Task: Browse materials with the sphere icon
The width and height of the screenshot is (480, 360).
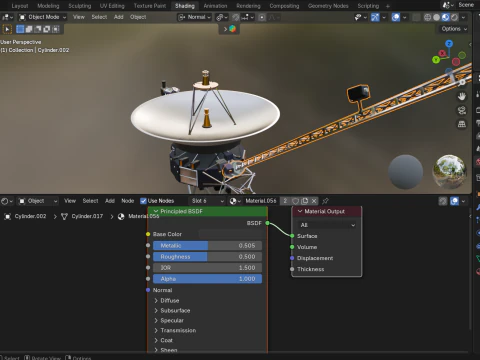Action: coord(235,201)
